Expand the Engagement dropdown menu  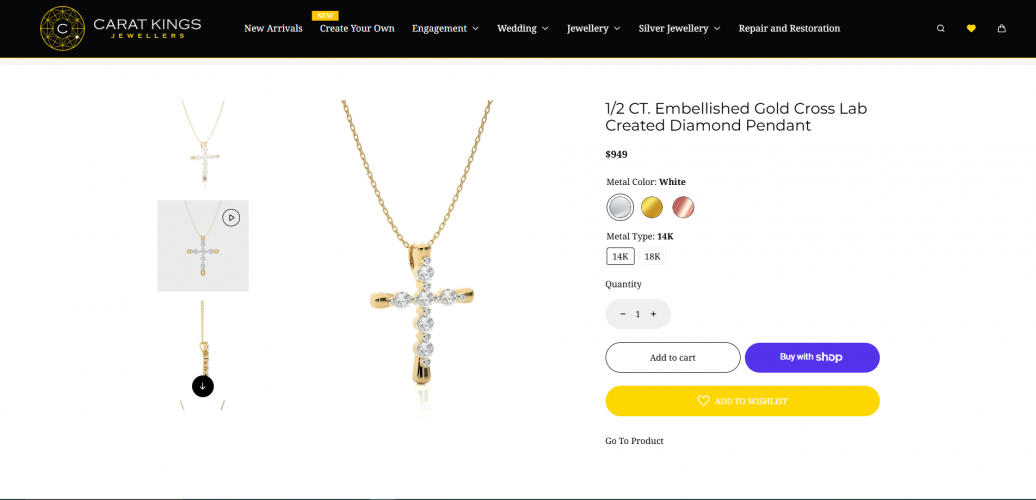(x=445, y=28)
